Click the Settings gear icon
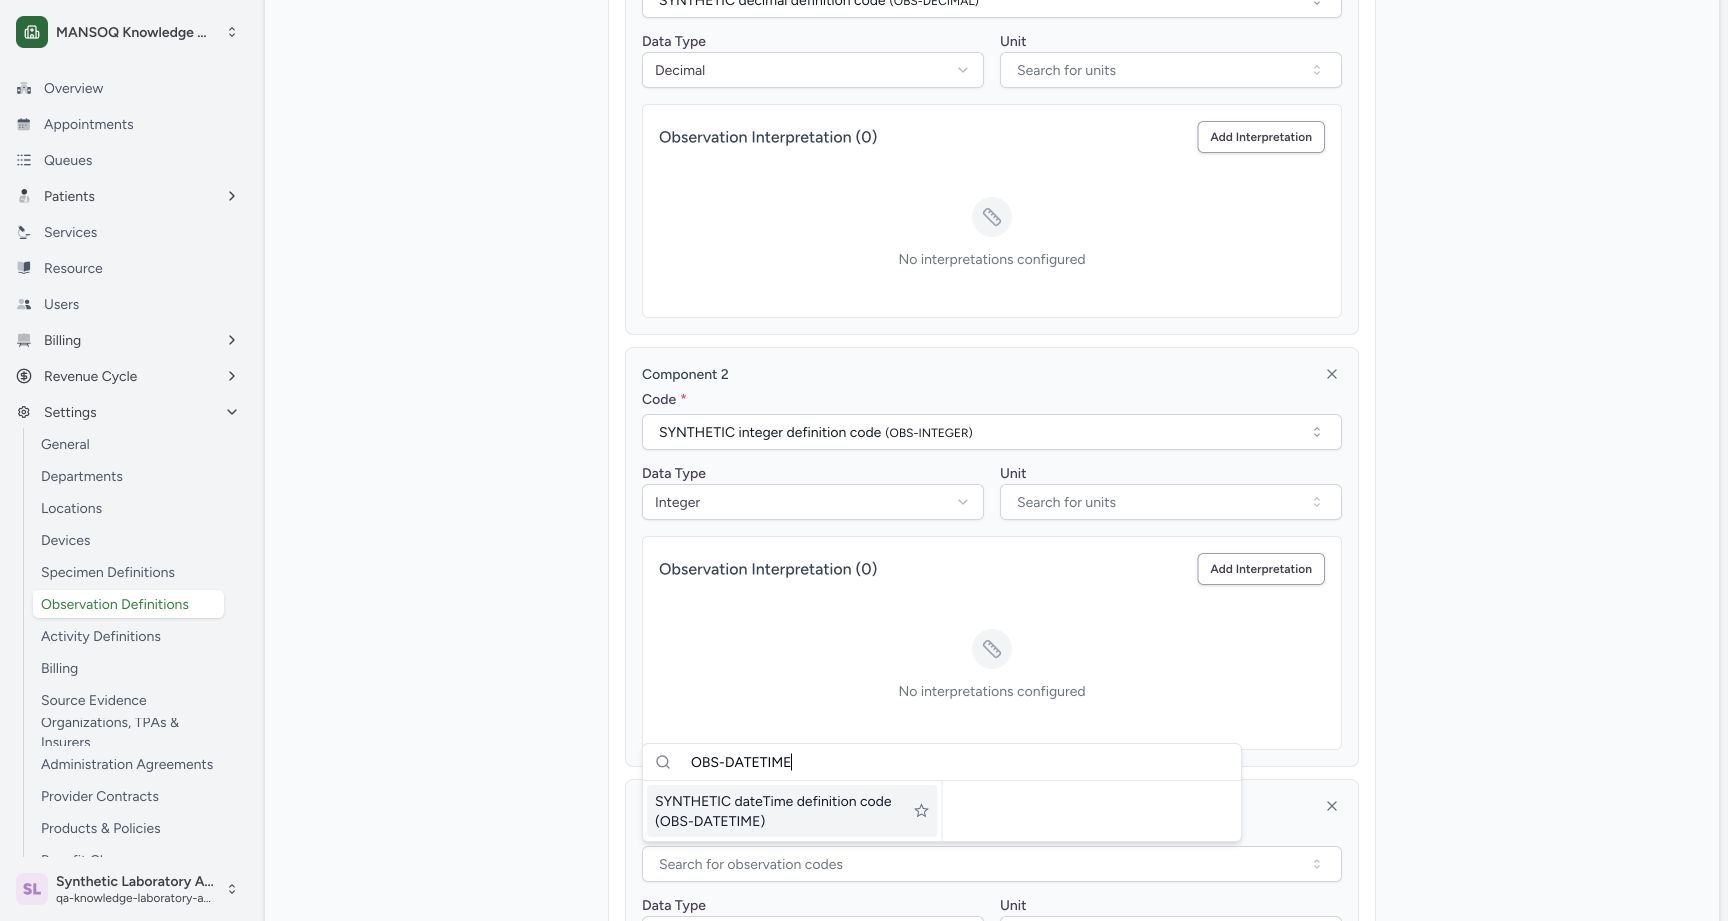 point(24,412)
